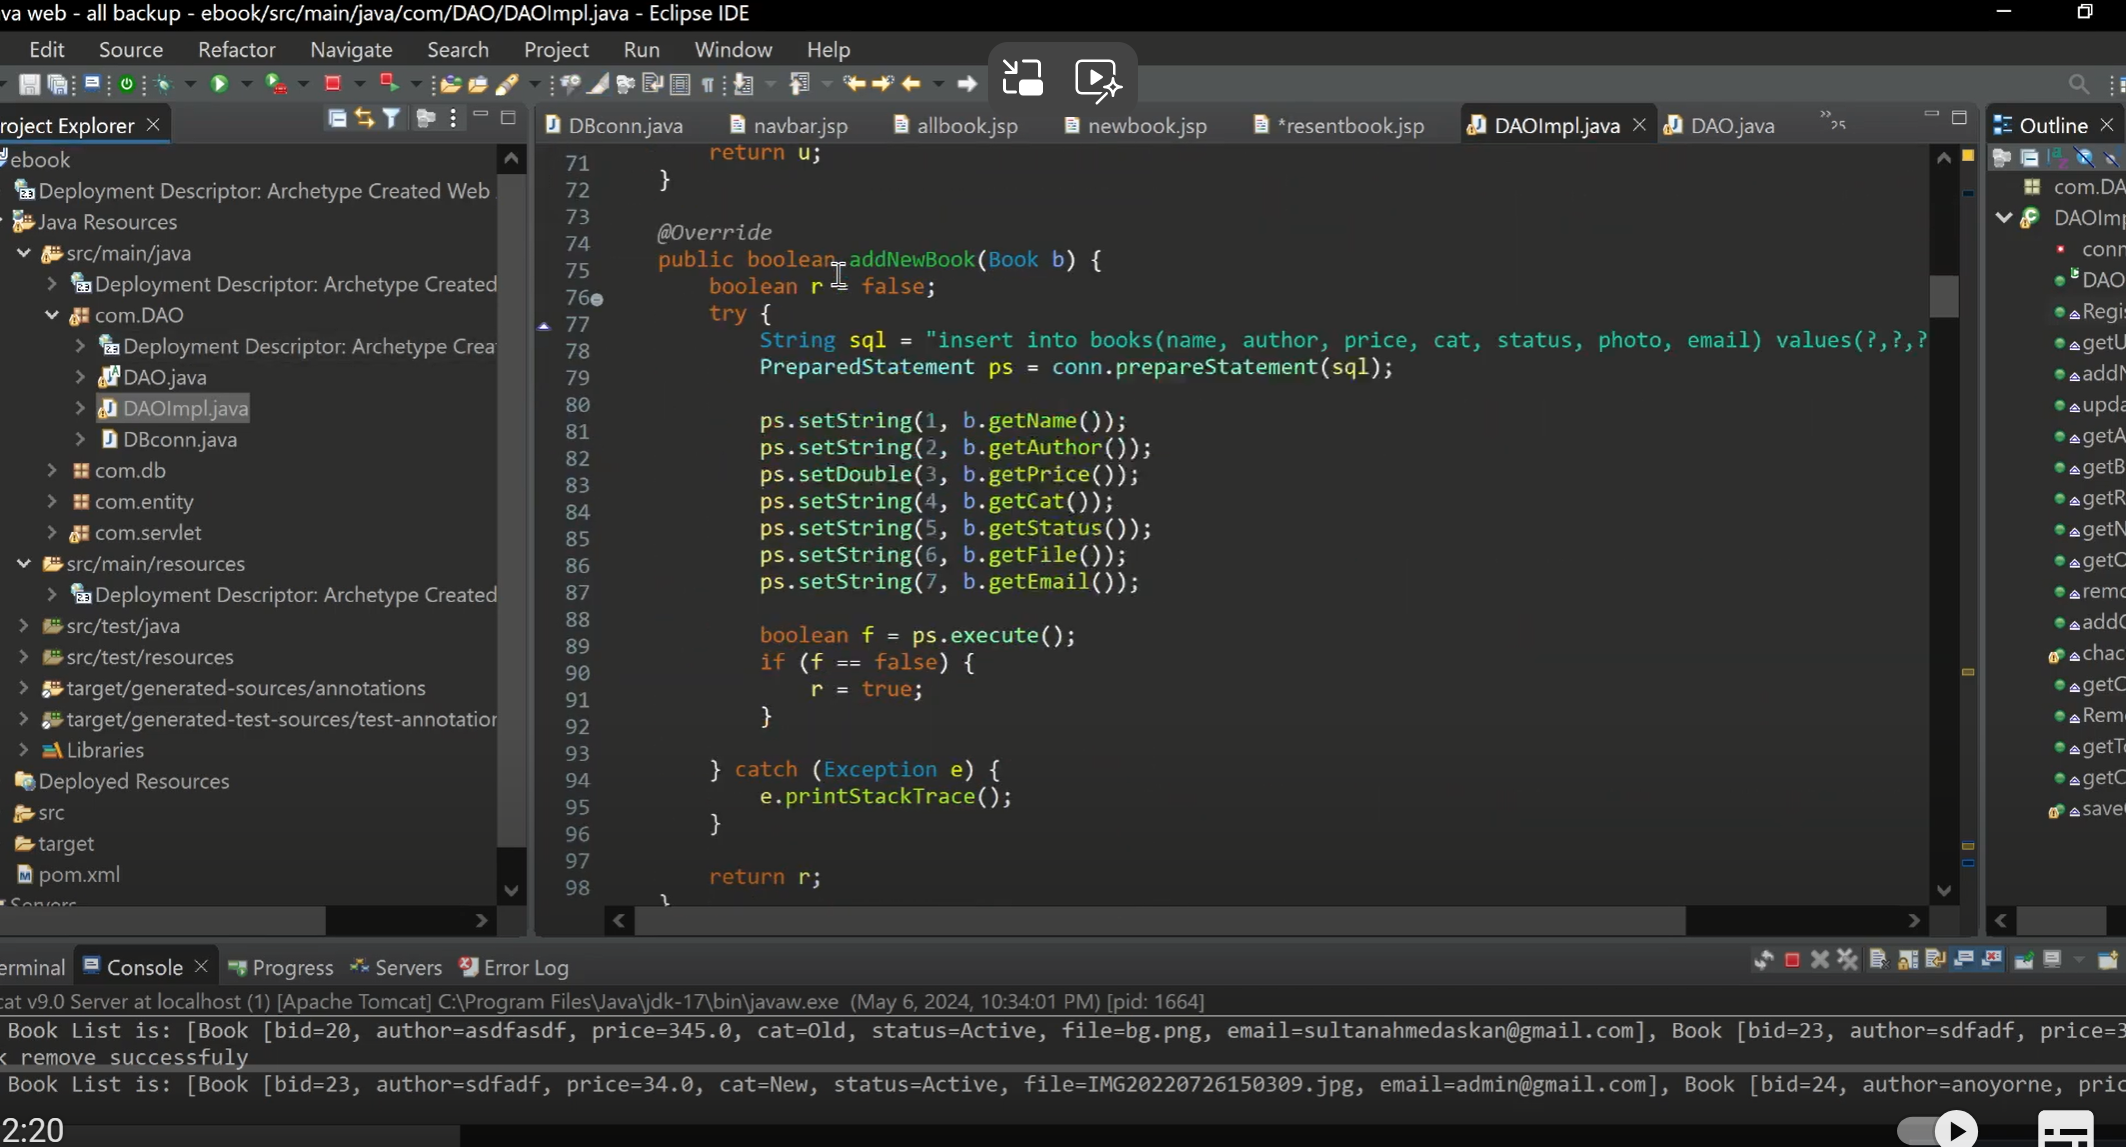Open the toolbar search magnifier

coord(2079,85)
